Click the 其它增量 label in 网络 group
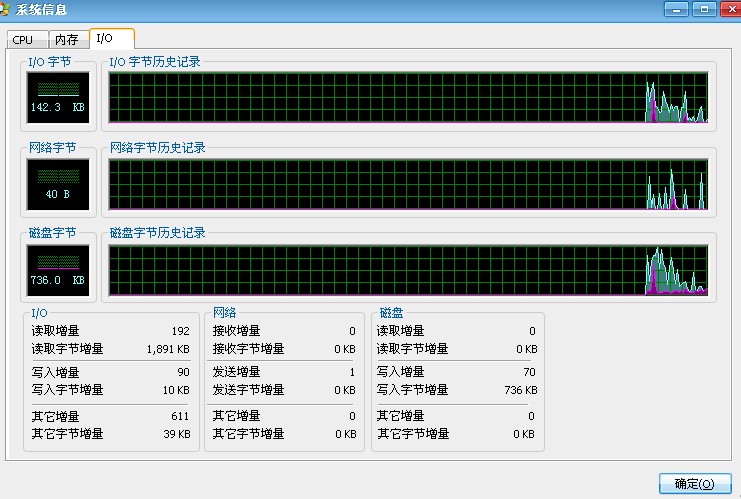The width and height of the screenshot is (741, 499). (x=236, y=416)
